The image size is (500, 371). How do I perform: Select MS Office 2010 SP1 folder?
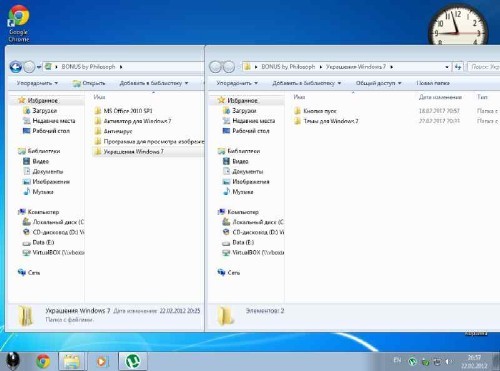coord(123,111)
